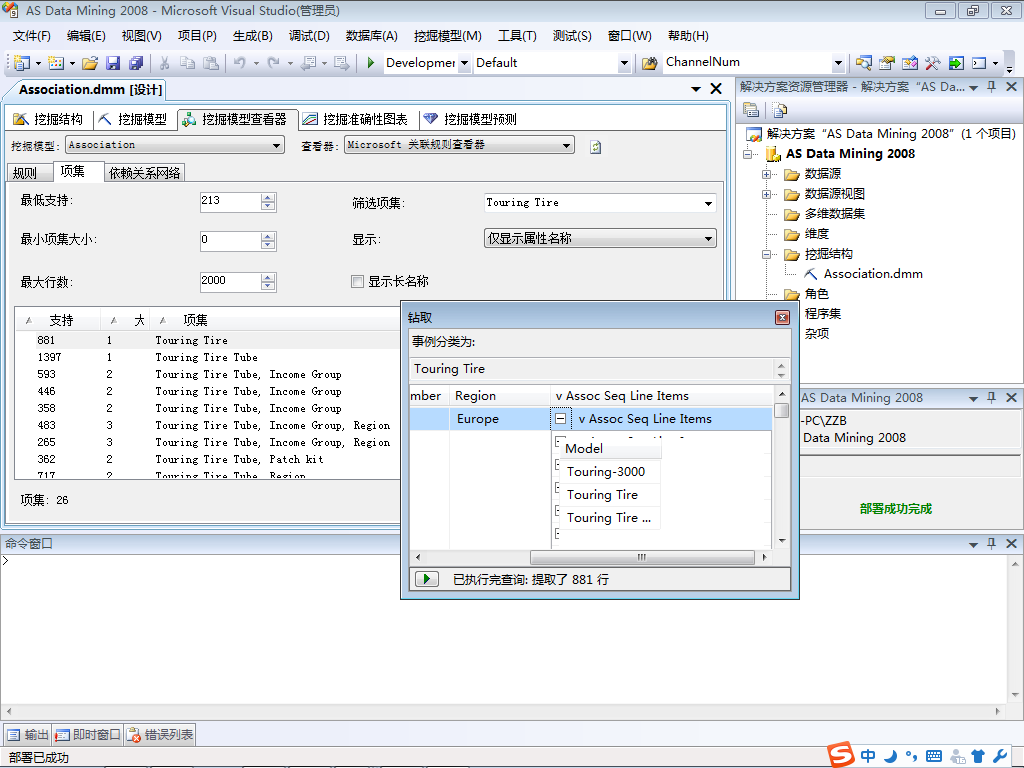Toggle the Sogou moon half-width indicator
The width and height of the screenshot is (1024, 768).
890,756
